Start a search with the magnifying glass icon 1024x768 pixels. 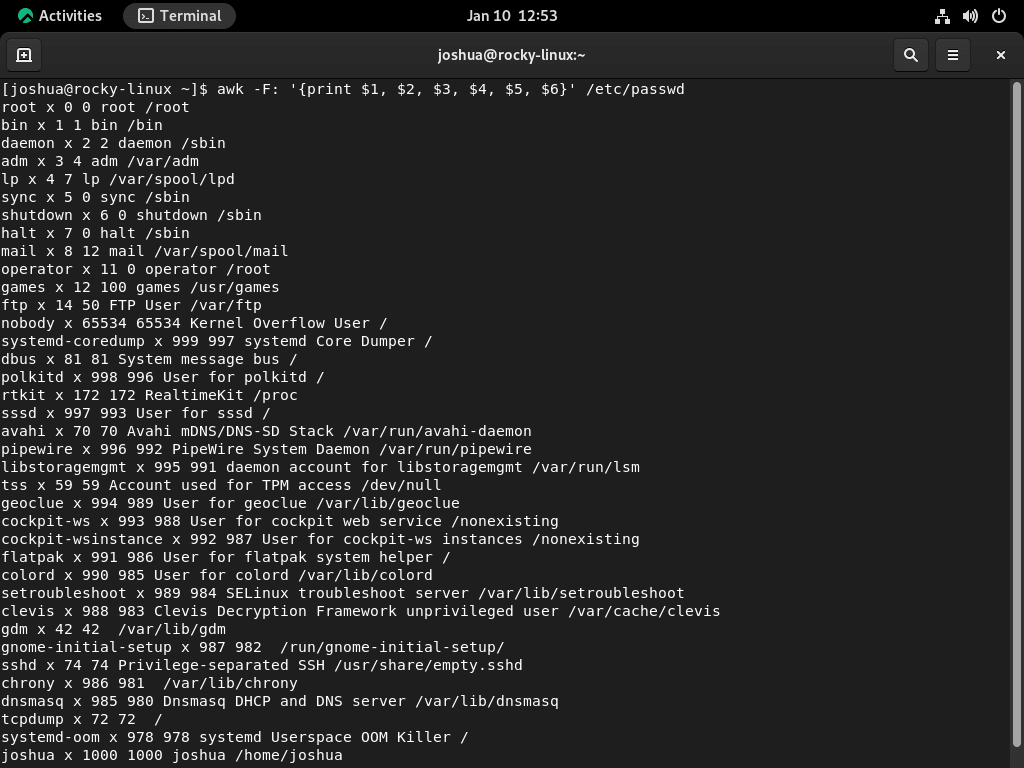pyautogui.click(x=910, y=55)
